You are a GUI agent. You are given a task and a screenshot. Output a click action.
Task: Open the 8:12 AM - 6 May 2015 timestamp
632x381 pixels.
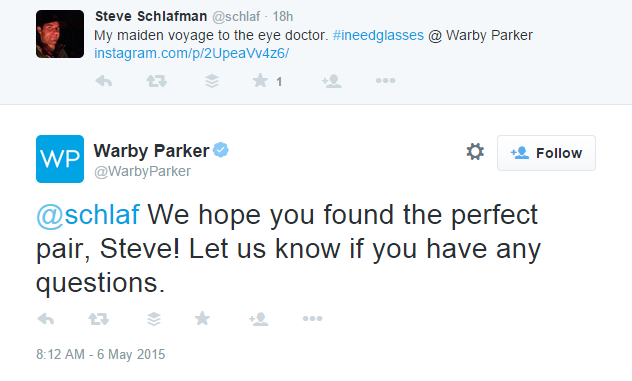tap(101, 354)
